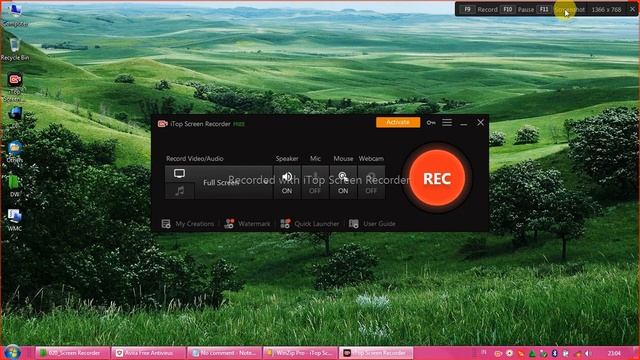Open the WMC desktop shortcut
This screenshot has height=360, width=640.
(15, 220)
